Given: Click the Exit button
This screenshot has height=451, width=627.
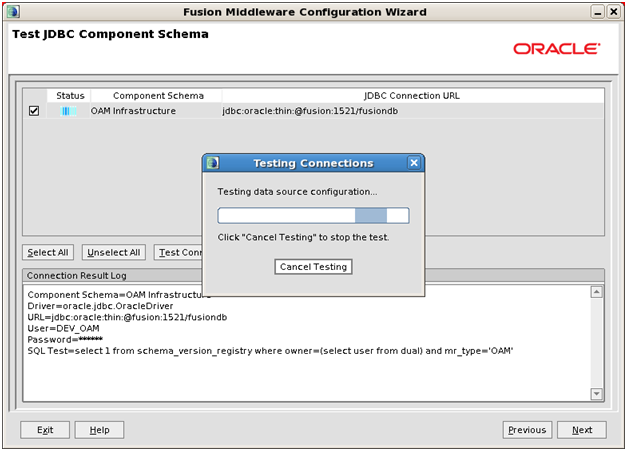Looking at the screenshot, I should [45, 430].
